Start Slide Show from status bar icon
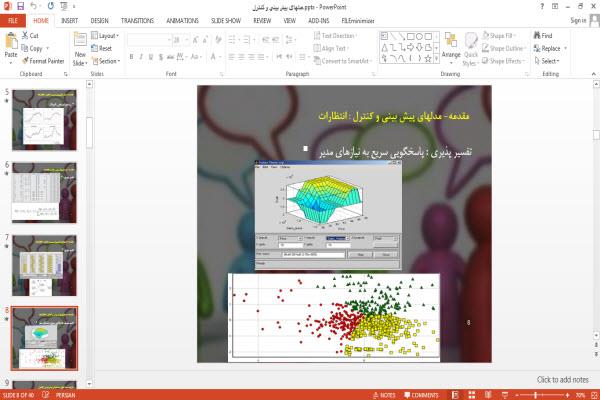This screenshot has width=600, height=400. (505, 395)
